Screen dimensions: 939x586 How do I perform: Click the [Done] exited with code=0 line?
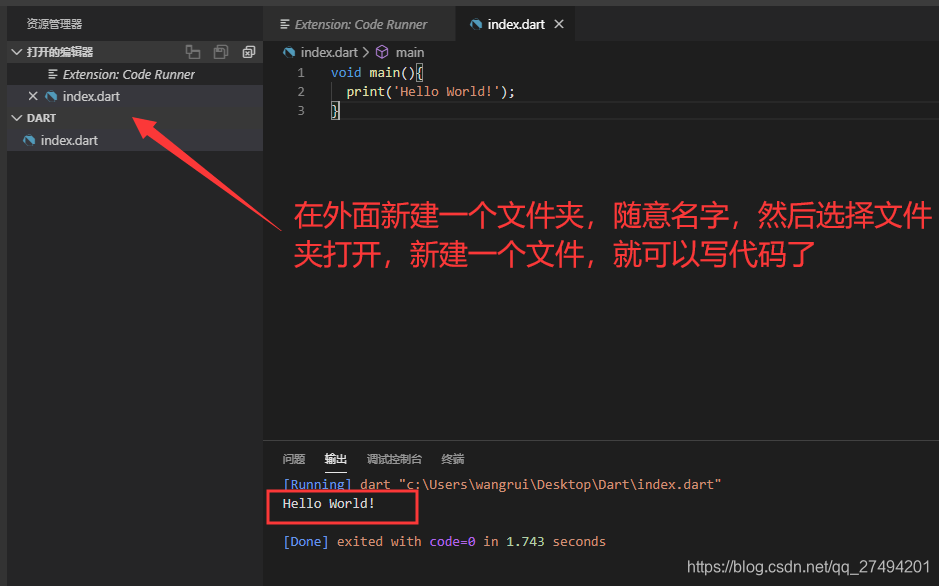pyautogui.click(x=444, y=542)
